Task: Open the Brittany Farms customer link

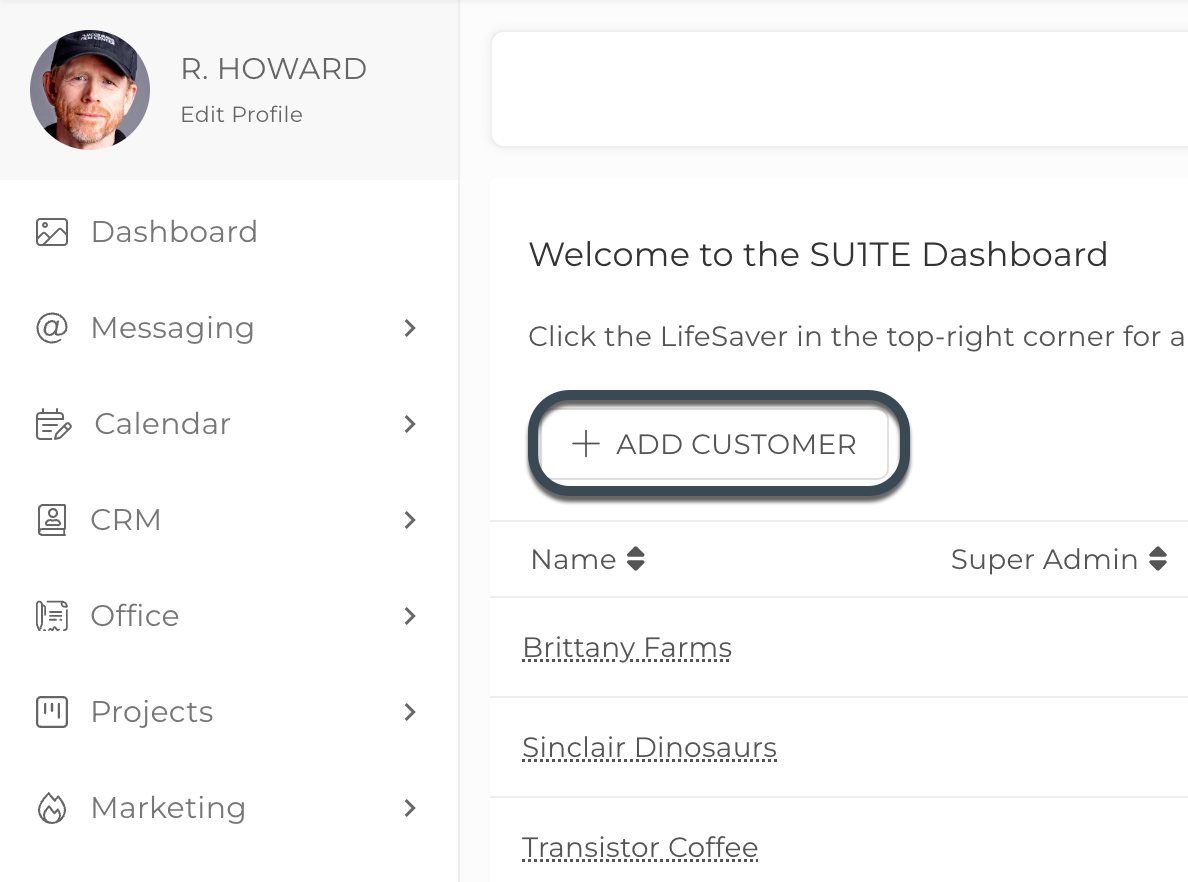Action: pos(627,648)
